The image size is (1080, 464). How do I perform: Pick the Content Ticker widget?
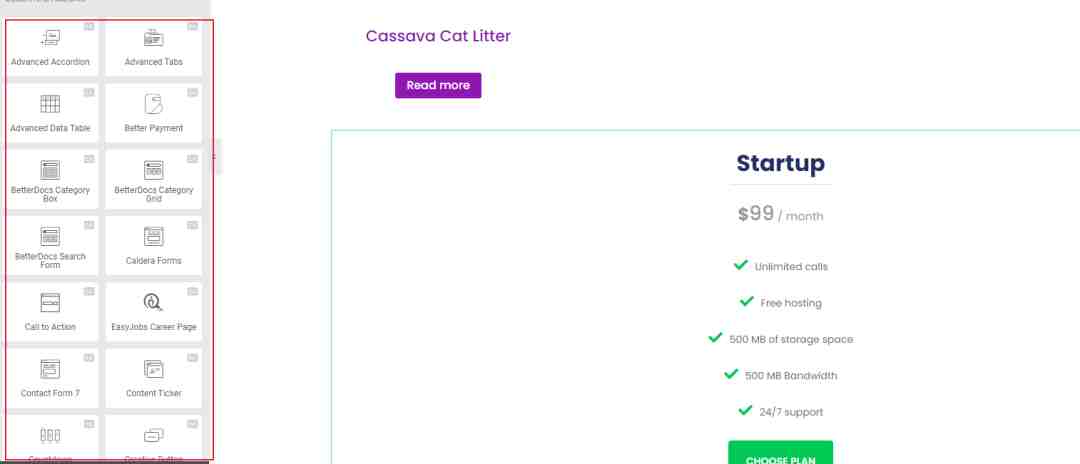coord(154,378)
